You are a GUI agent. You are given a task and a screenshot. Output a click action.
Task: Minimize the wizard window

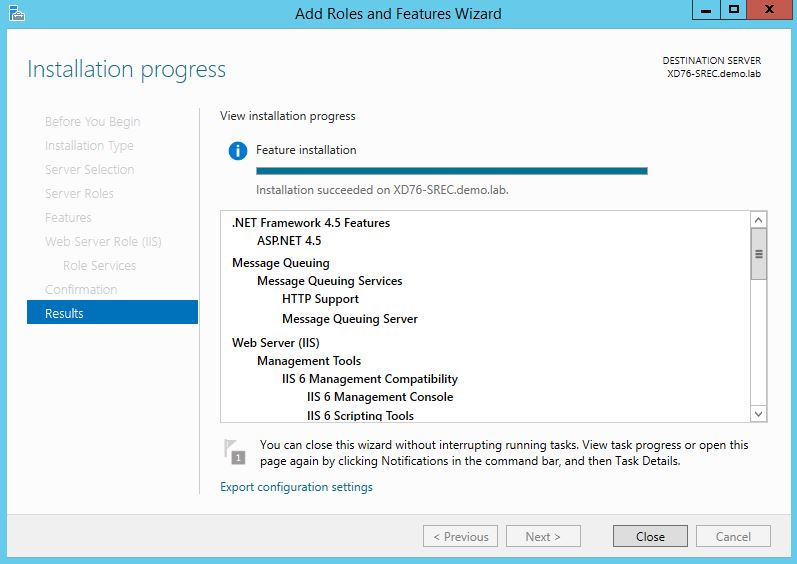tap(705, 9)
